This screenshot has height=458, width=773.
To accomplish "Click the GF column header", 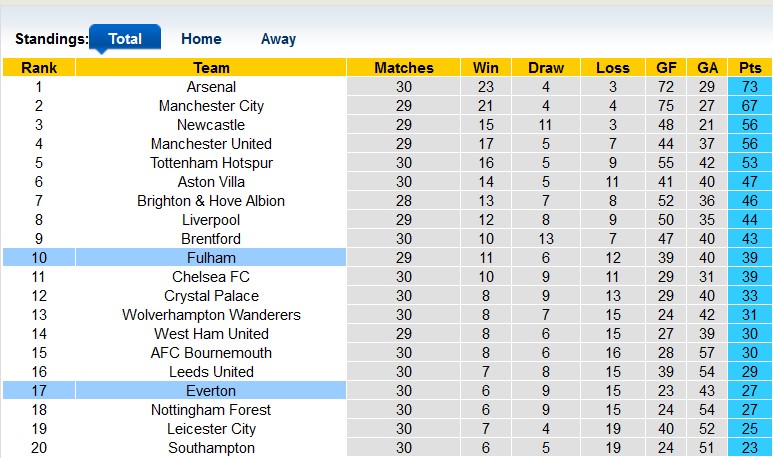I will click(x=666, y=68).
